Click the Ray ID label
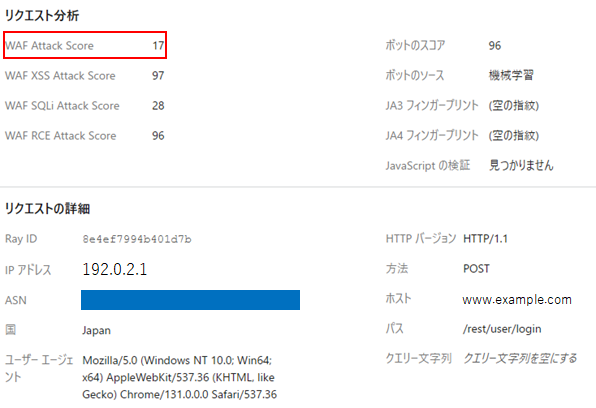Viewport: 596px width, 408px height. coord(21,239)
